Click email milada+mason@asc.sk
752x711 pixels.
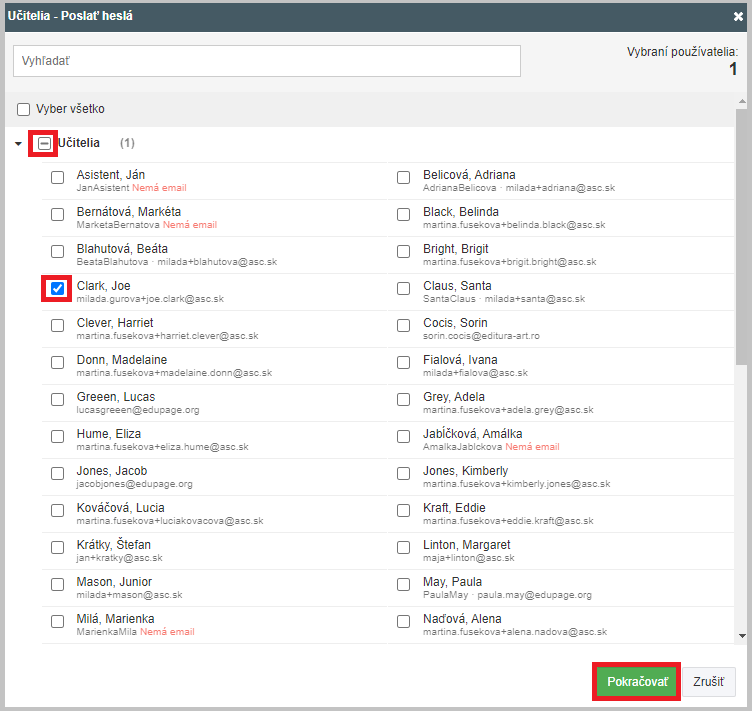click(129, 594)
